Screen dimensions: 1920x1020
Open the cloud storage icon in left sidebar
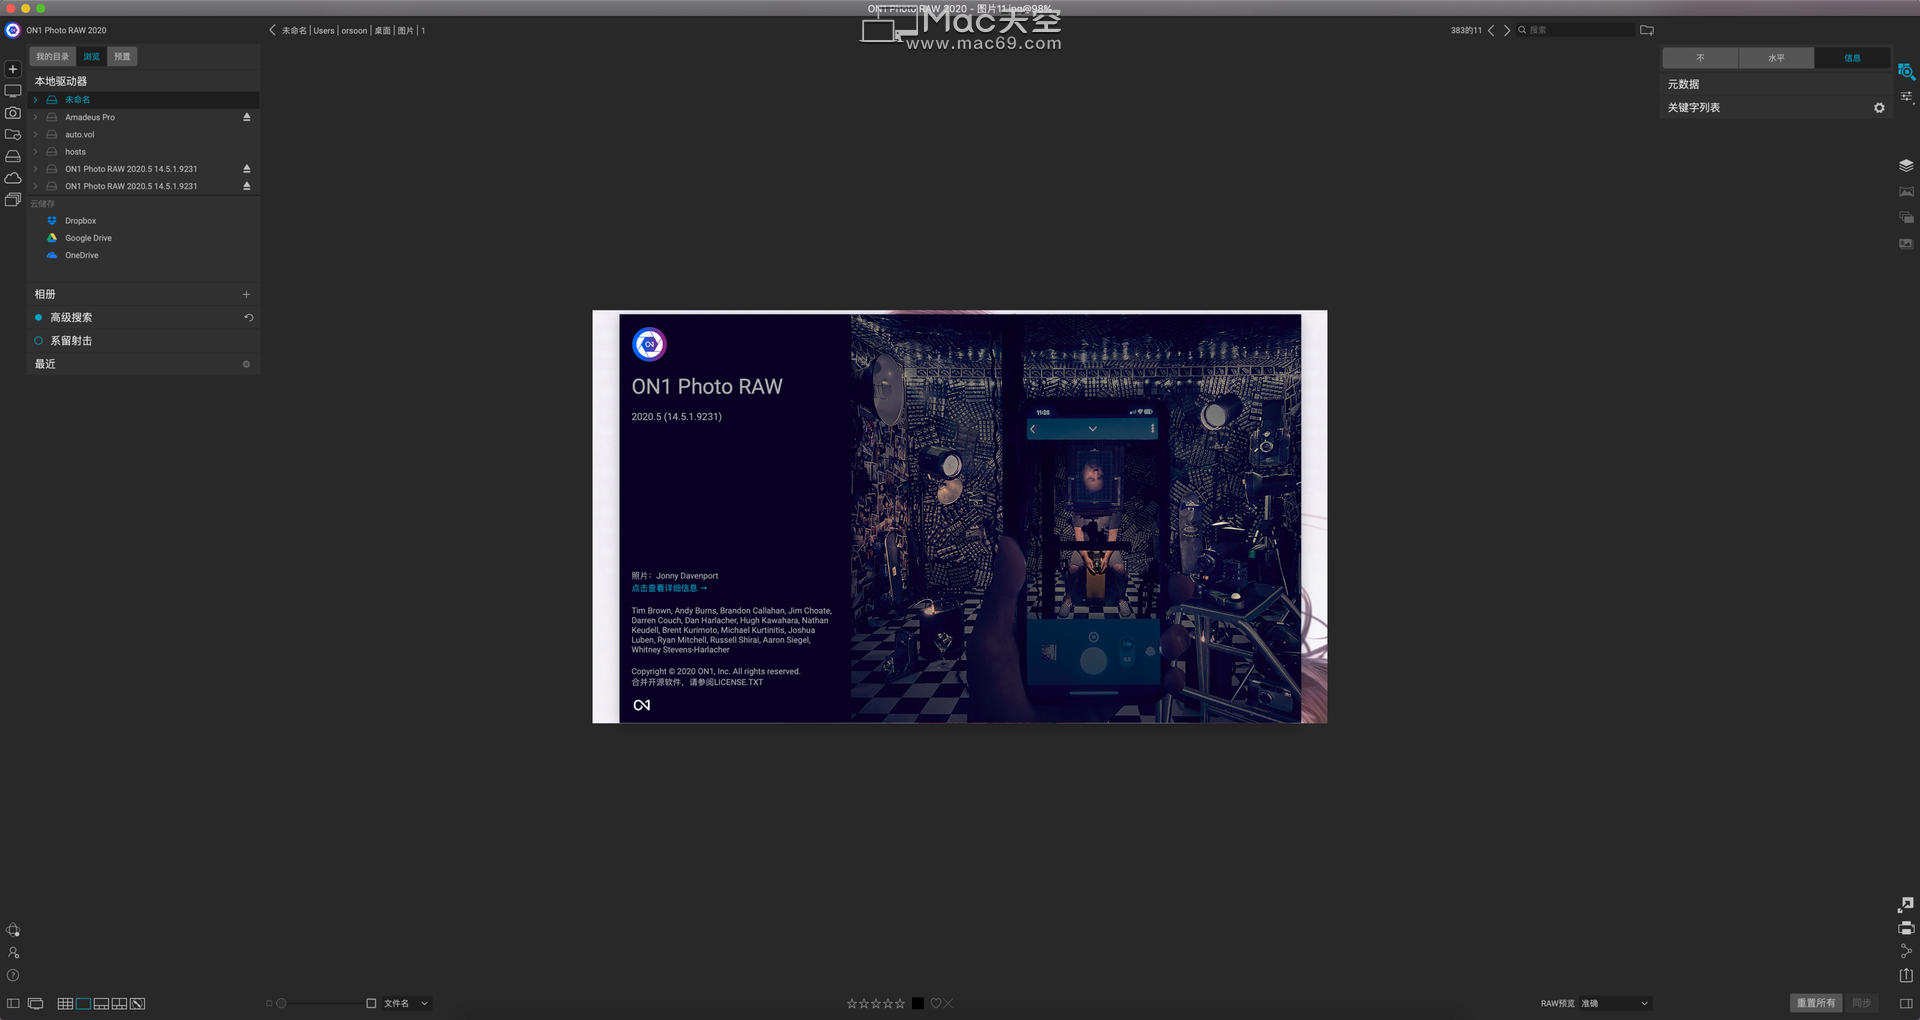click(x=13, y=178)
